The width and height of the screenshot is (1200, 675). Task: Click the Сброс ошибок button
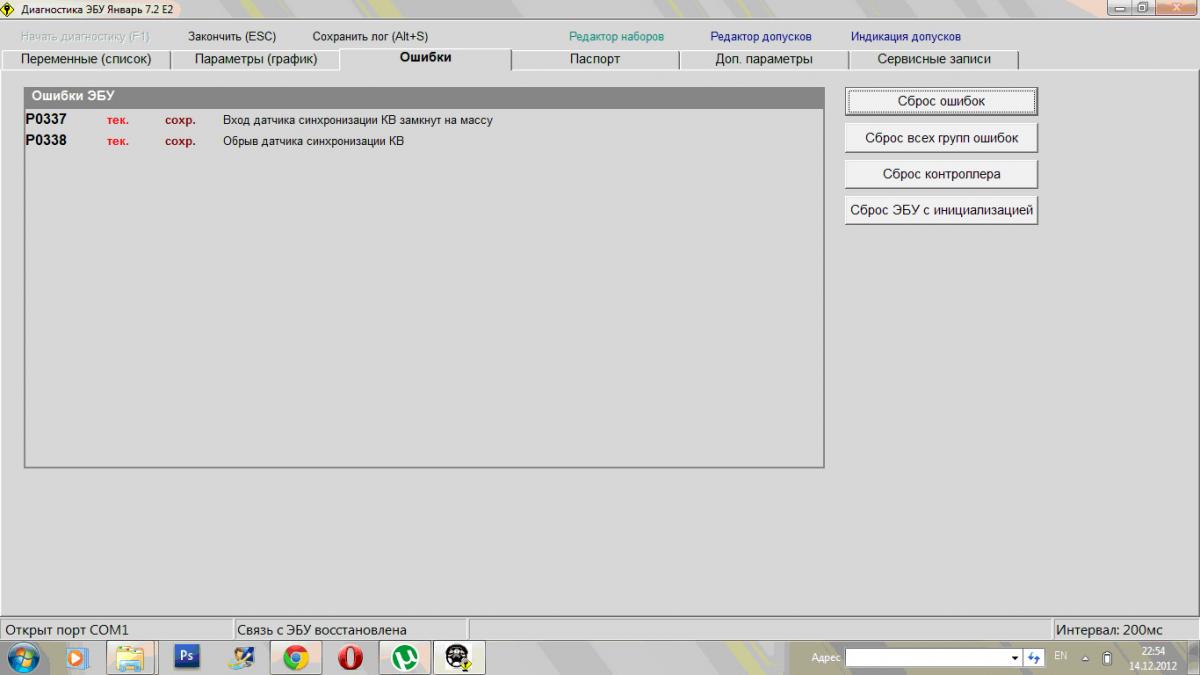[941, 101]
